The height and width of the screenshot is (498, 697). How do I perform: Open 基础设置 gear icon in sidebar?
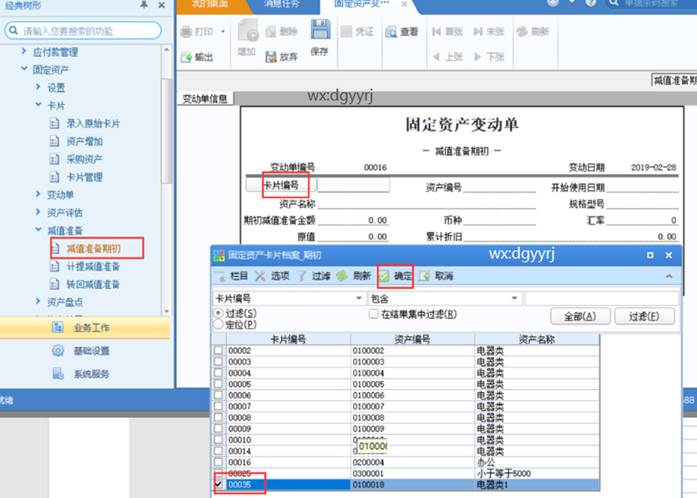[58, 351]
